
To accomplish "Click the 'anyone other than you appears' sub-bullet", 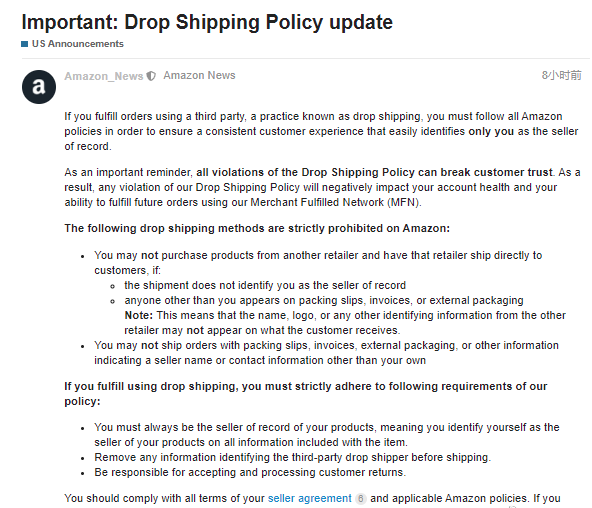I will (324, 300).
